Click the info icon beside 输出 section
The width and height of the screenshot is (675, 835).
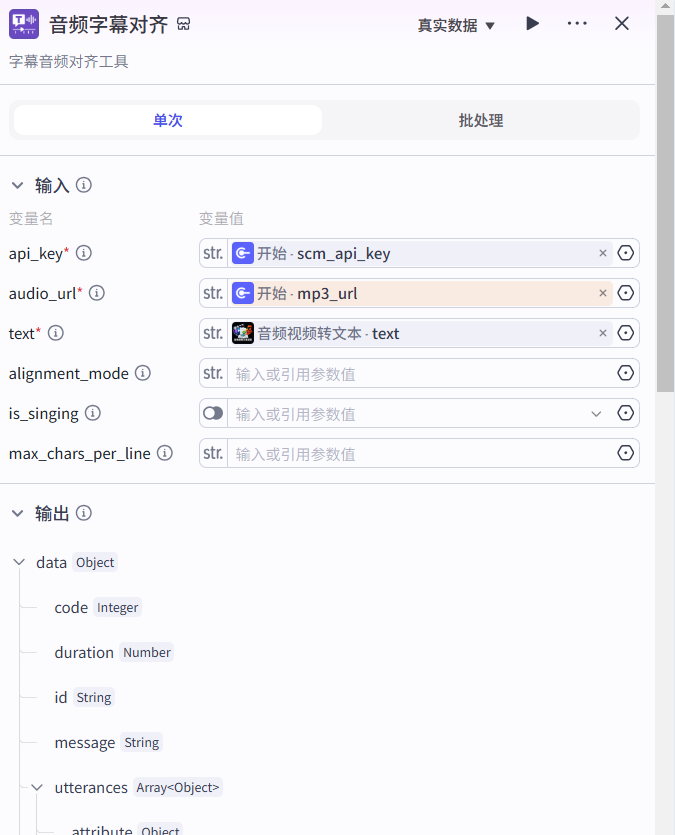pos(83,513)
